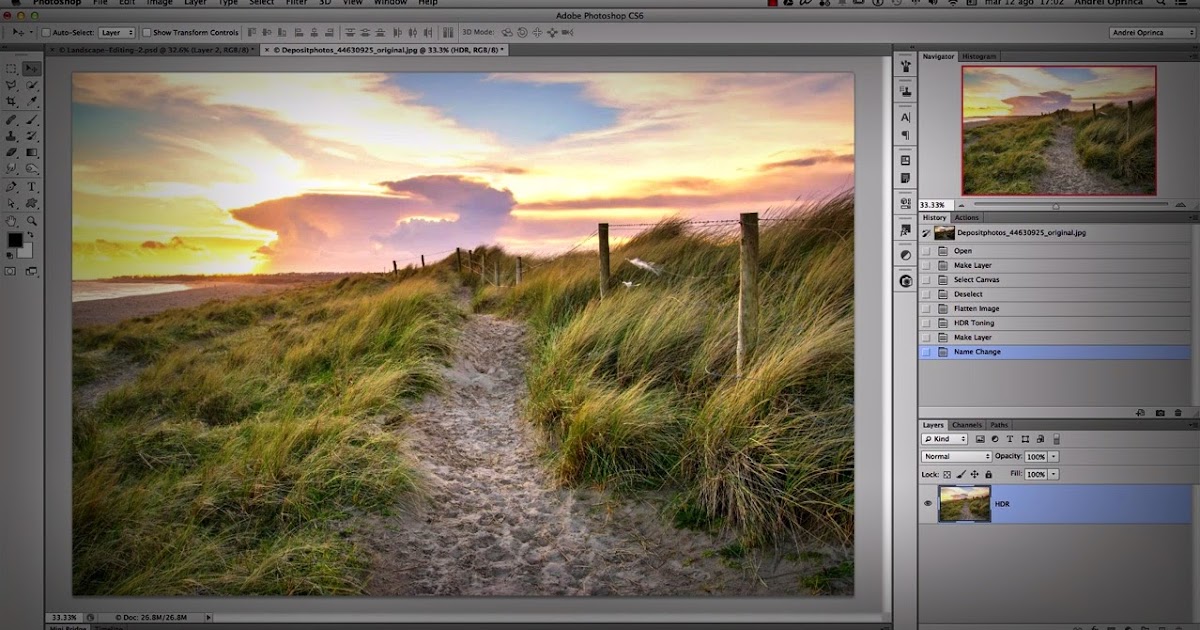Select the Hand tool
This screenshot has height=630, width=1200.
[x=12, y=220]
